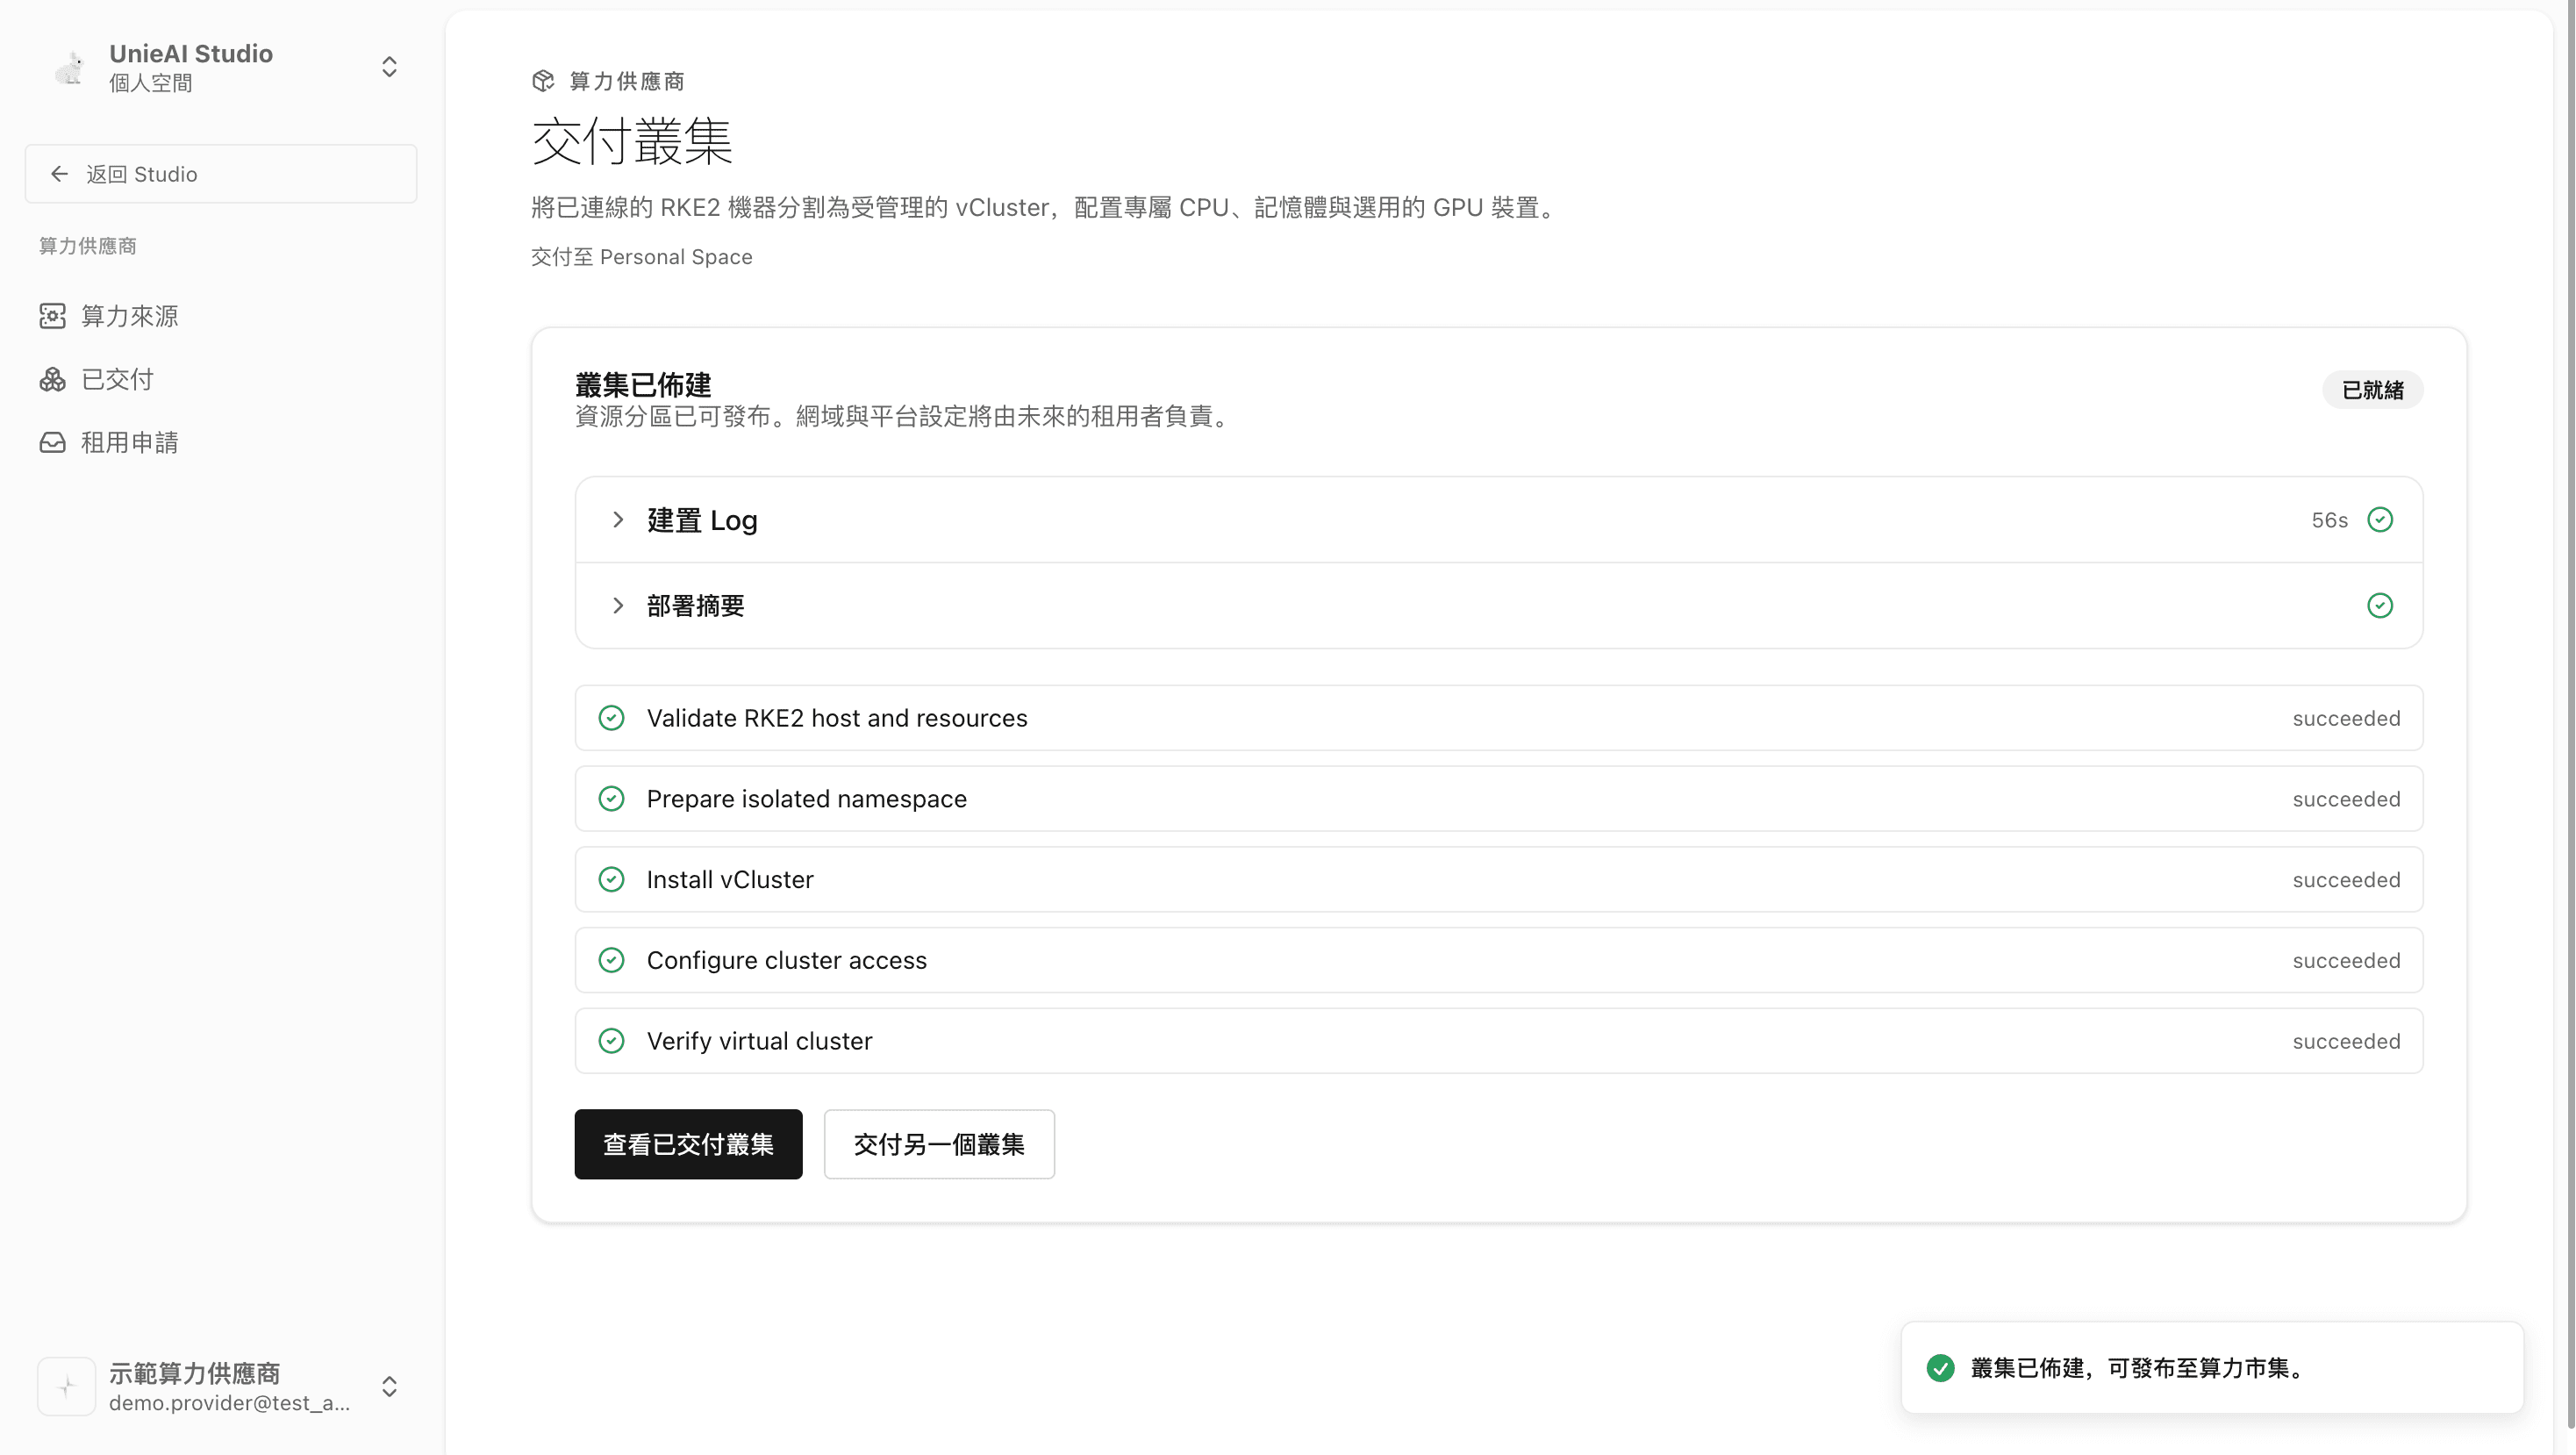Click the 已就緒 status badge
The height and width of the screenshot is (1455, 2576).
point(2372,390)
